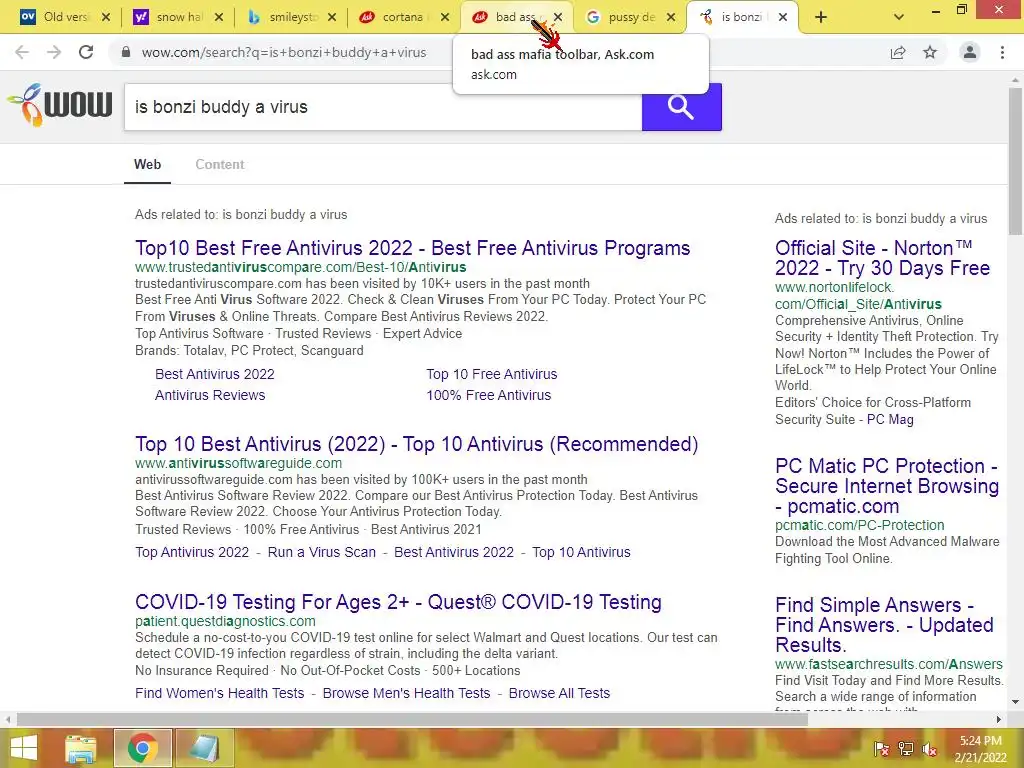1024x768 pixels.
Task: Open the 'Antivirus Reviews' sublink
Action: click(210, 395)
